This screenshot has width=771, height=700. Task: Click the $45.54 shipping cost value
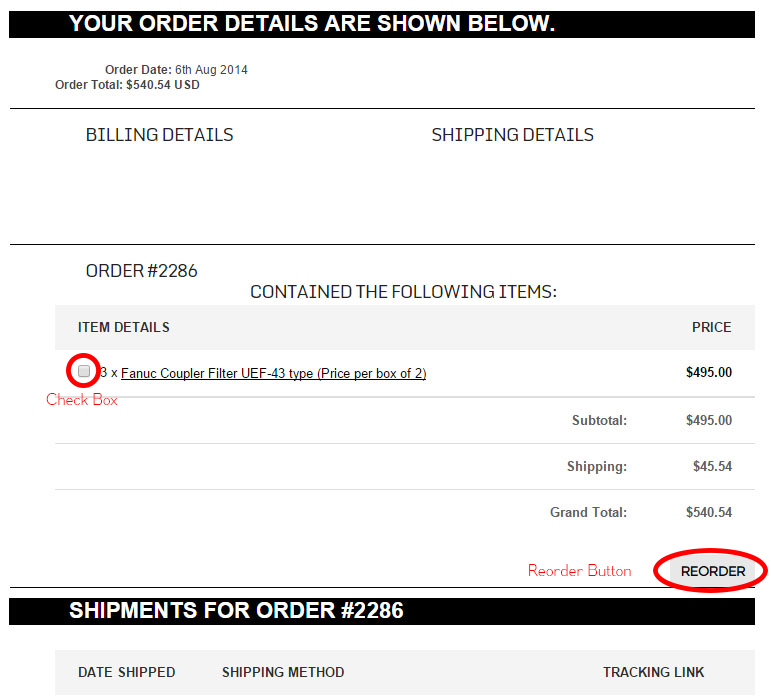point(712,467)
